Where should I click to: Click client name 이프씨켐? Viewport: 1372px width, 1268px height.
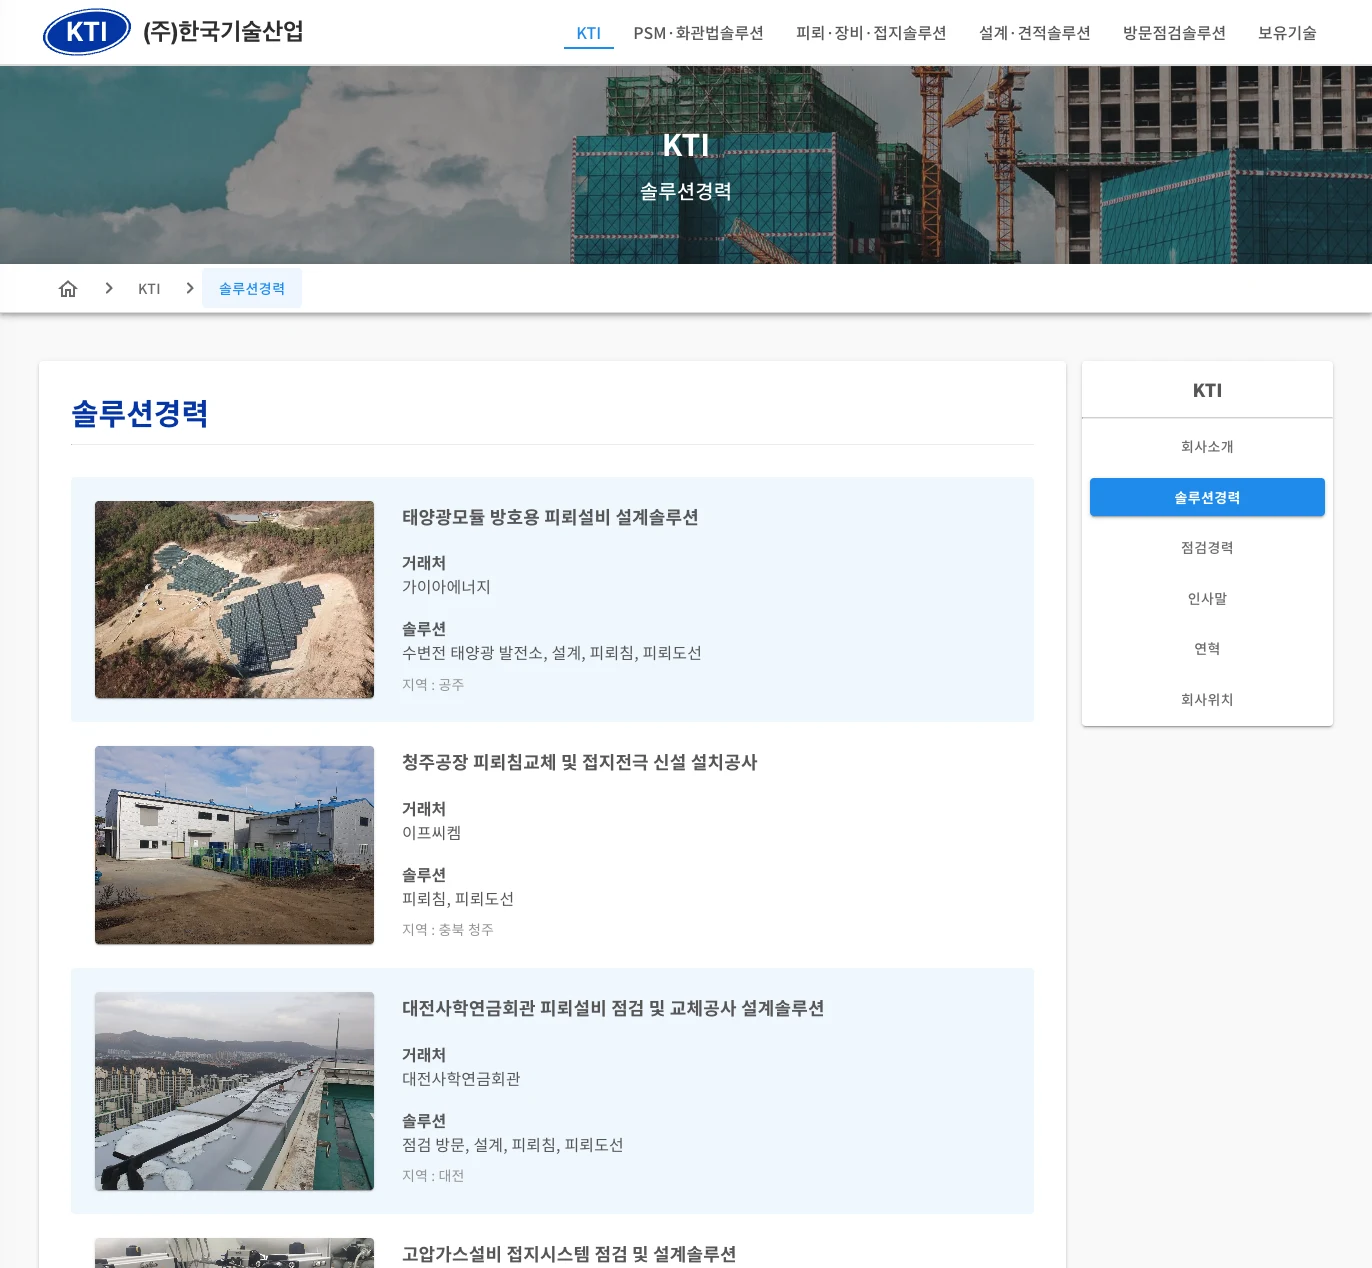click(431, 833)
